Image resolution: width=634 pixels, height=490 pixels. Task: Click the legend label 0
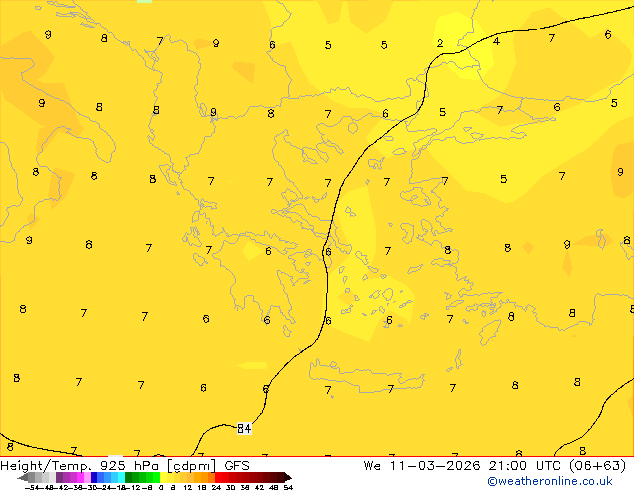pos(161,487)
